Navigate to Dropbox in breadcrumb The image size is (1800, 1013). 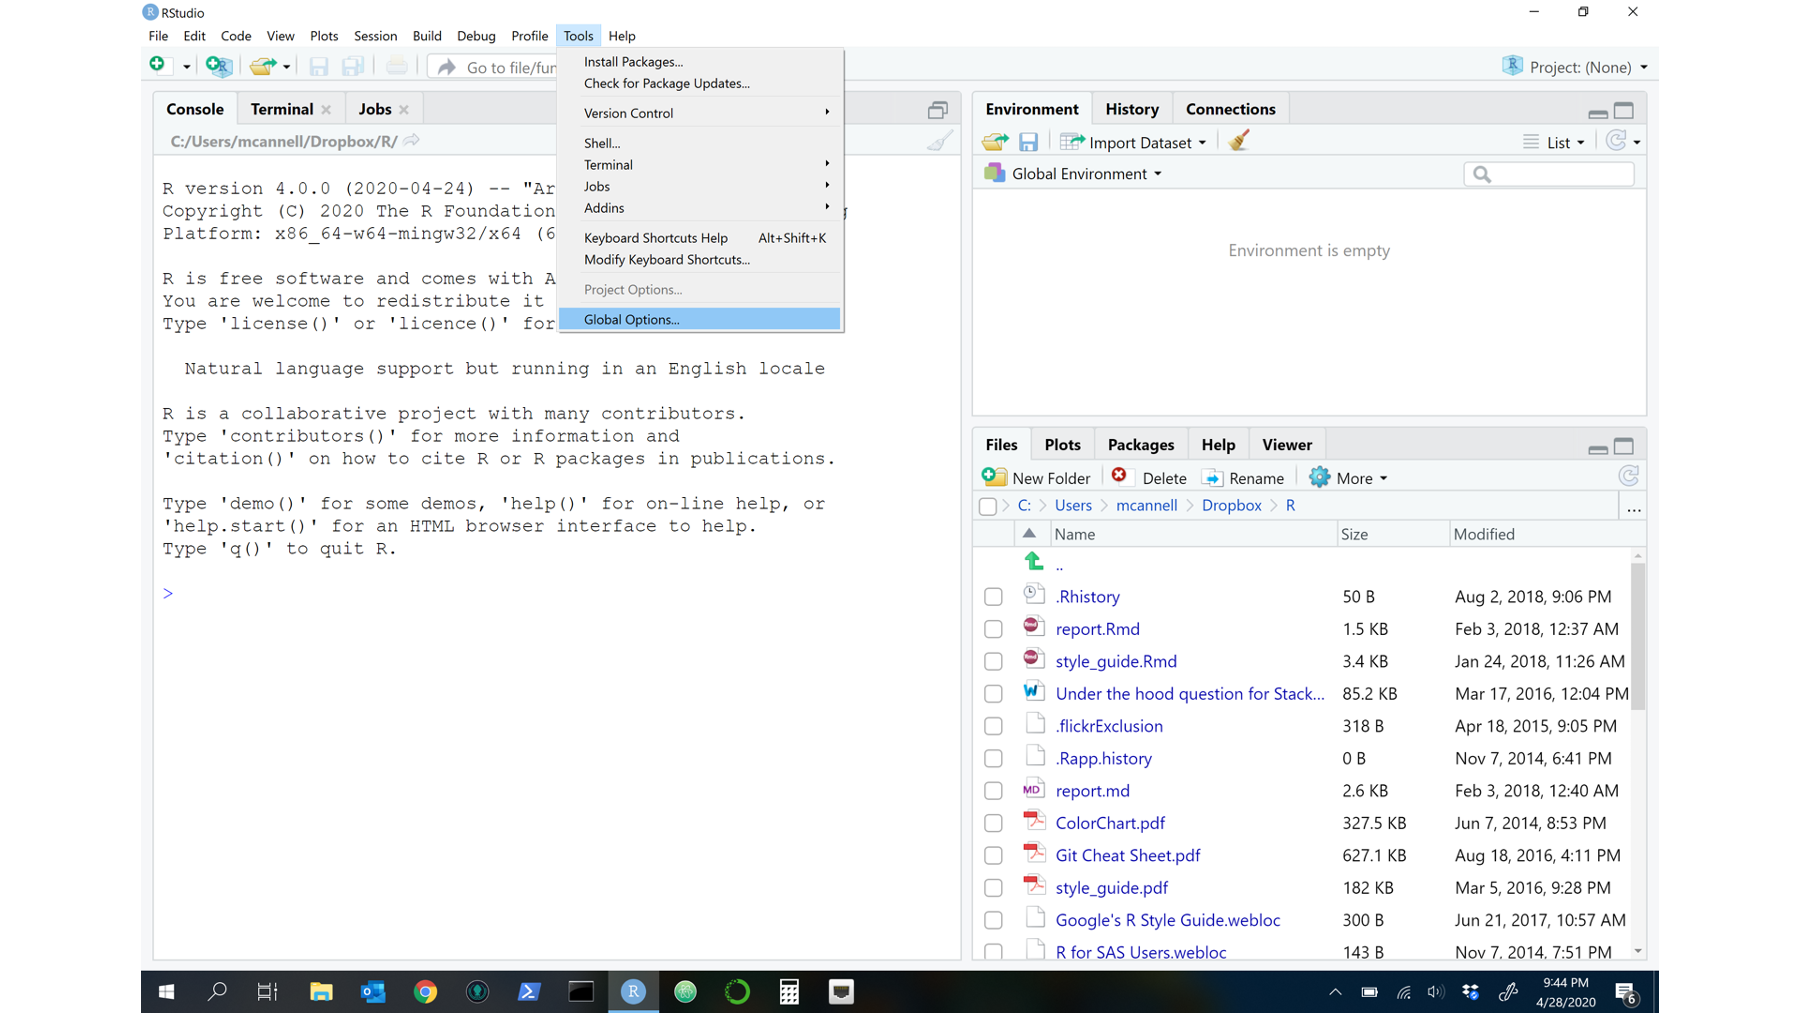pyautogui.click(x=1231, y=506)
